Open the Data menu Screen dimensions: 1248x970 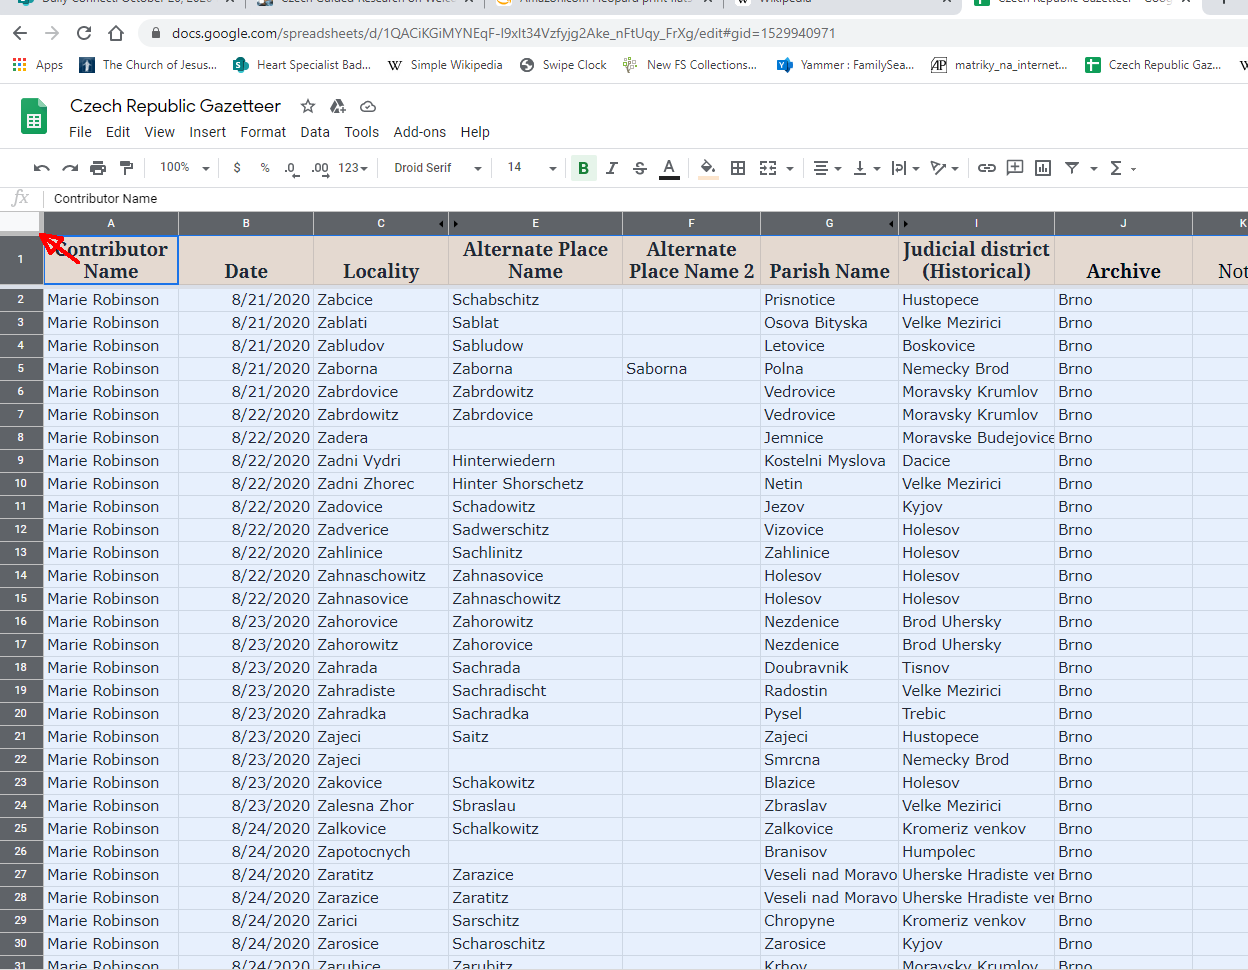pos(315,132)
